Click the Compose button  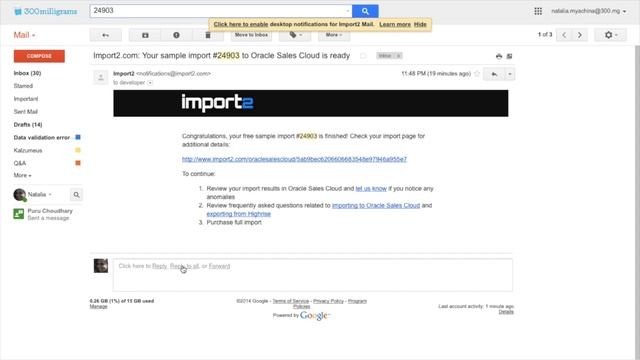(39, 56)
